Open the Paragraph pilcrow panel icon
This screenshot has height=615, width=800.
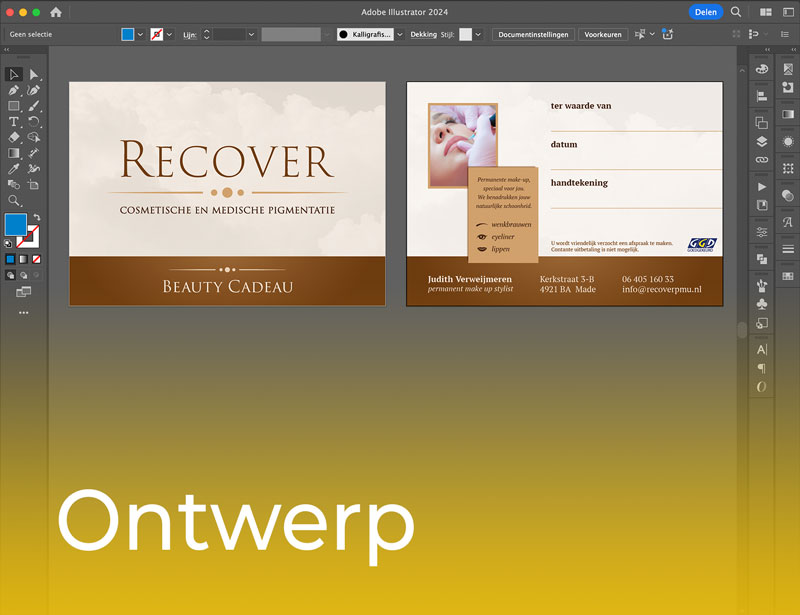tap(762, 368)
